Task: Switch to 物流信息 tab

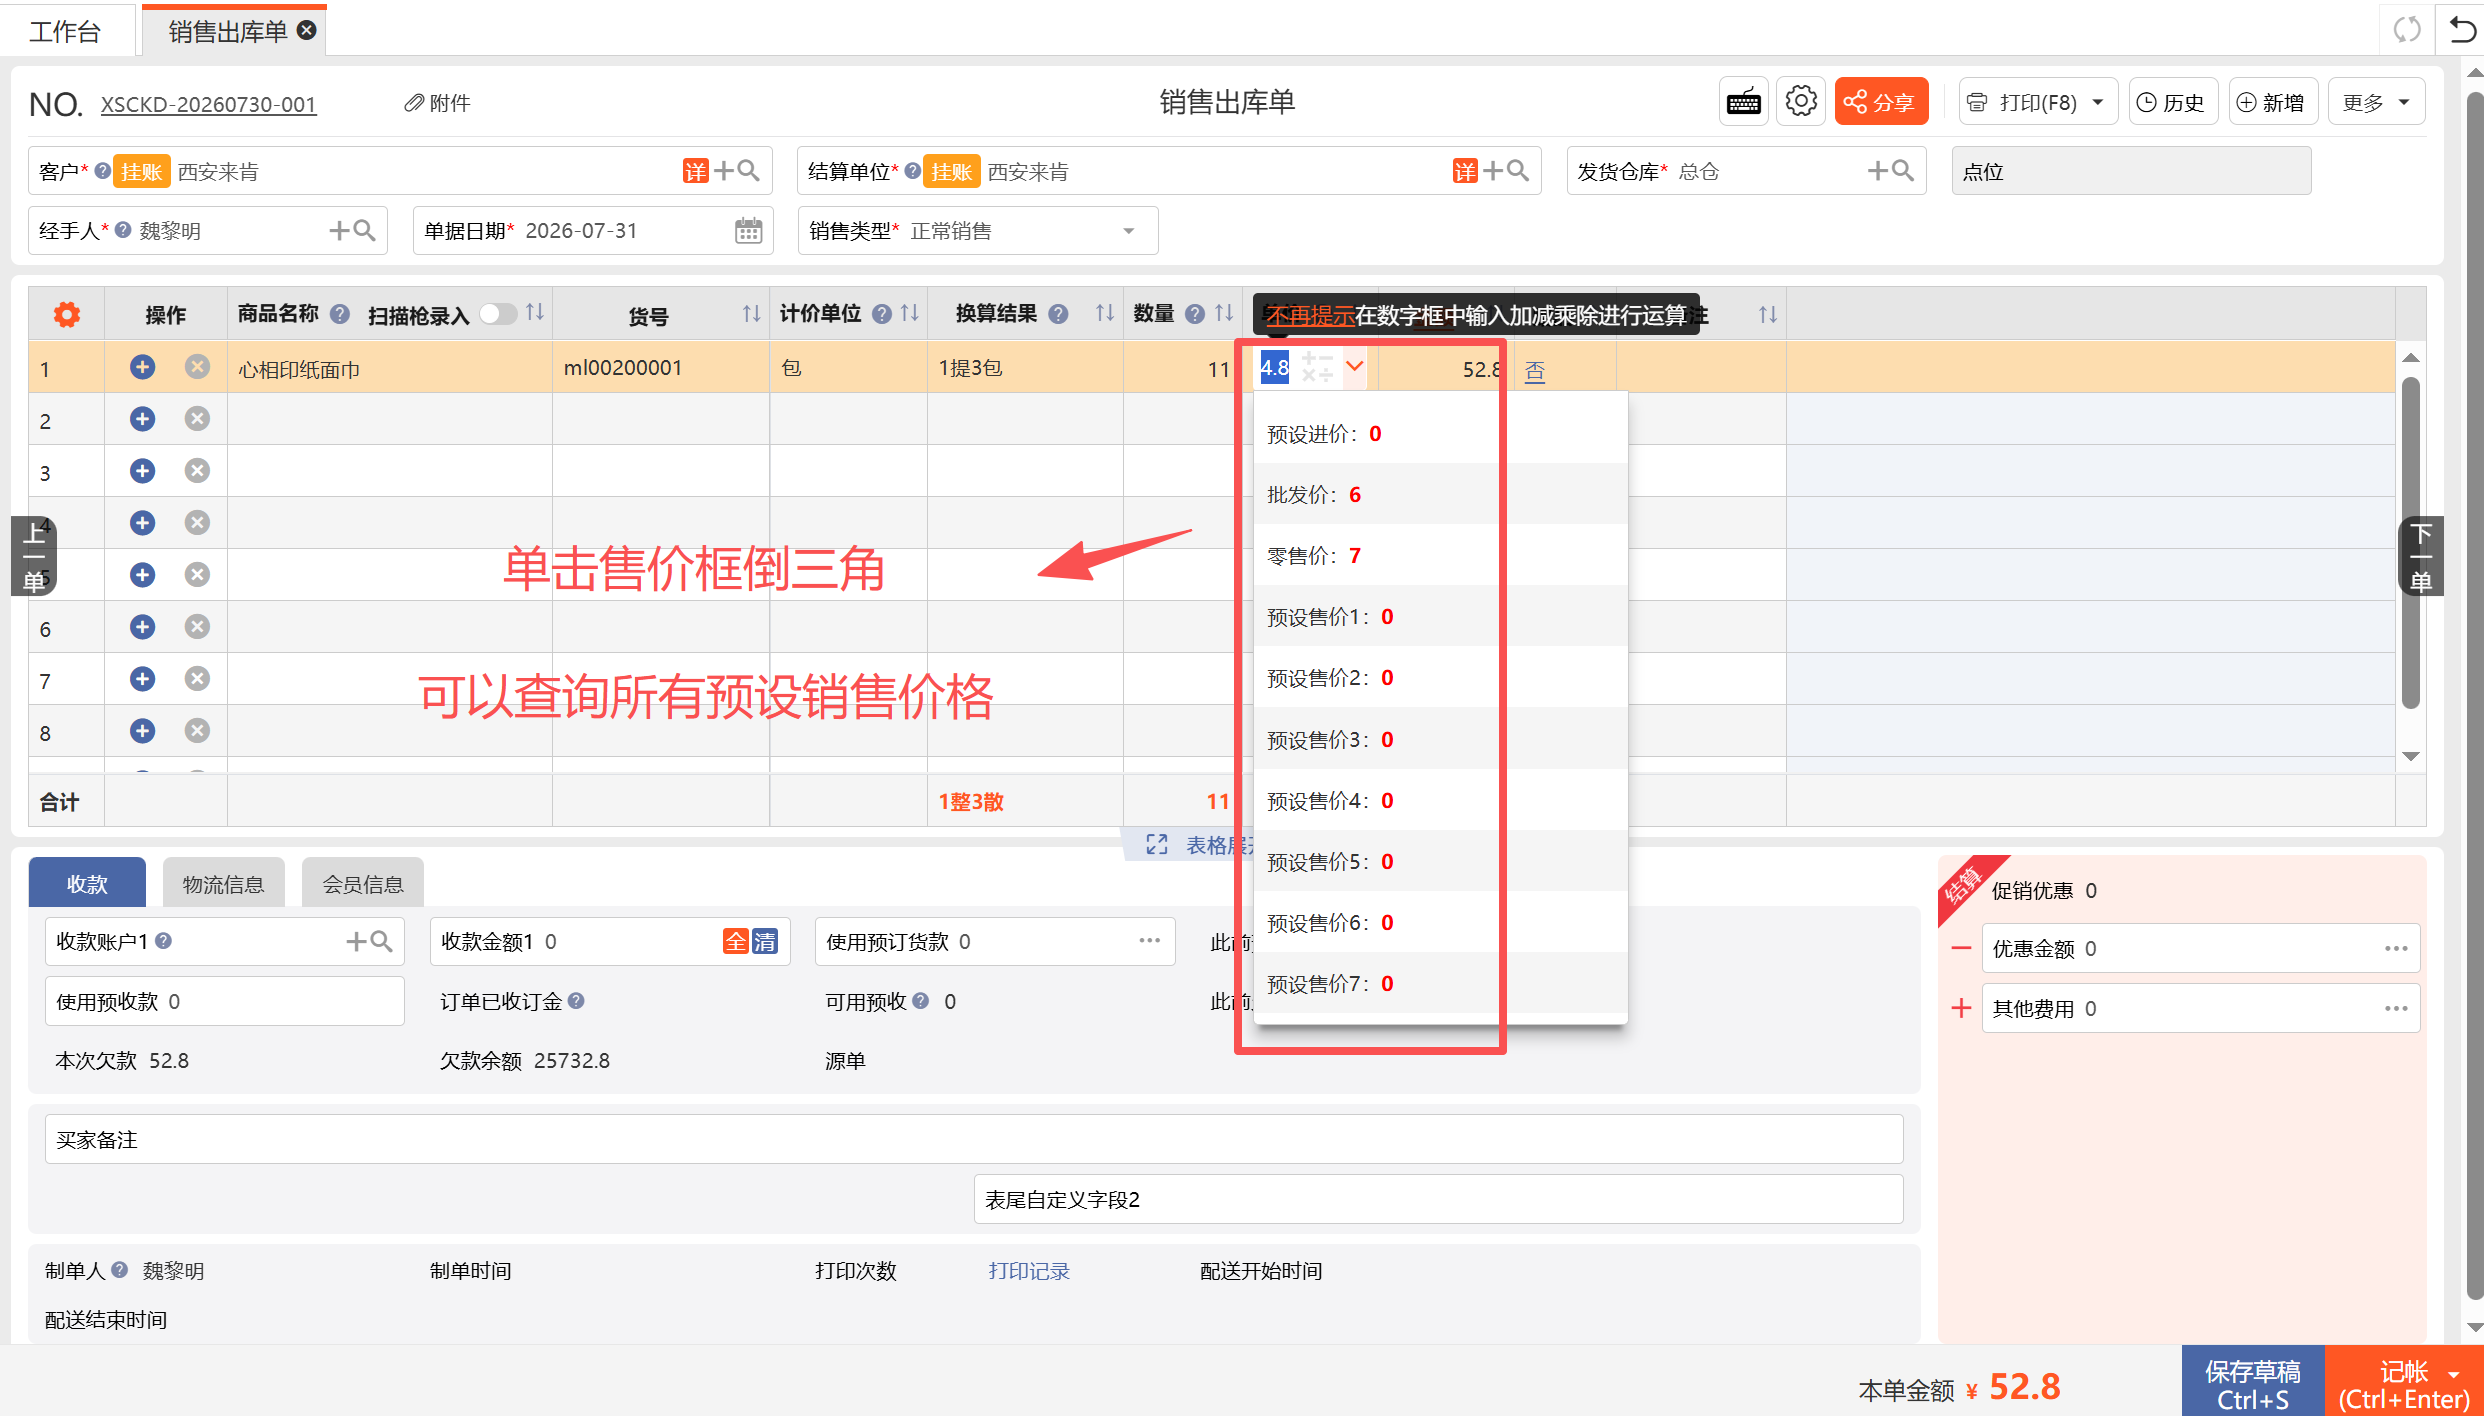Action: click(223, 884)
